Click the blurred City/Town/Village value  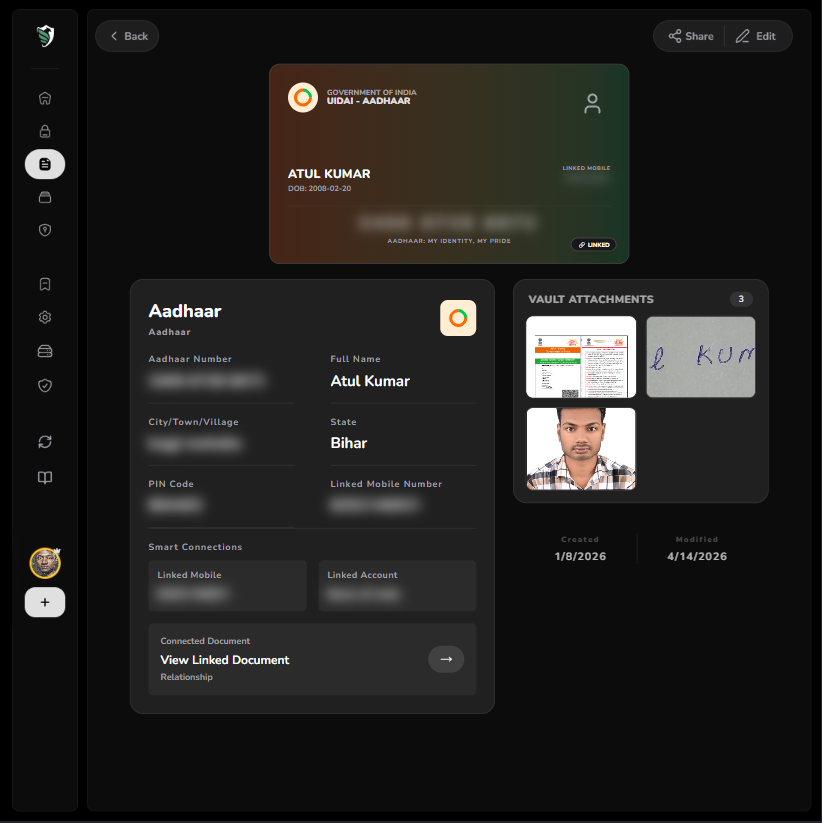(x=195, y=444)
